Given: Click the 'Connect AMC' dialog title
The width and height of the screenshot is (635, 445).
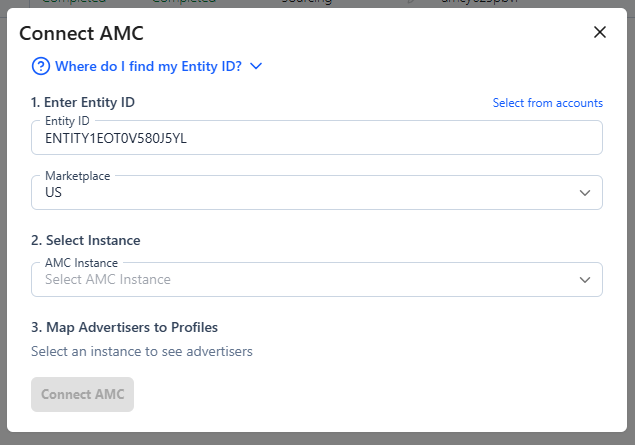Looking at the screenshot, I should pos(81,33).
